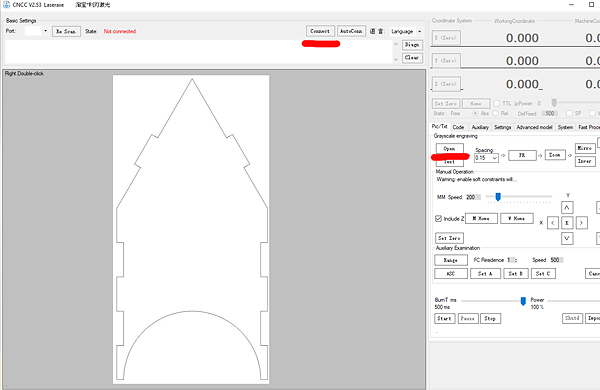This screenshot has height=390, width=600.
Task: Click the center jog pad button
Action: pos(567,223)
